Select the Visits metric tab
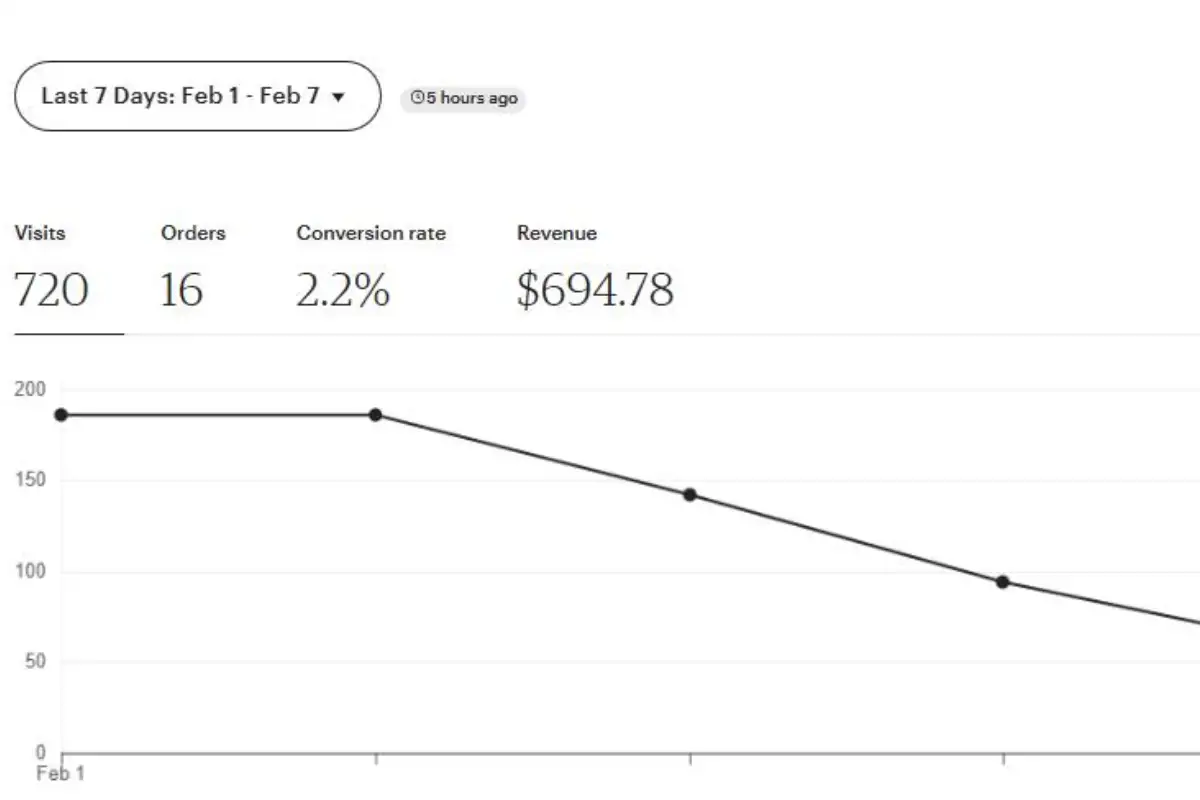1200x800 pixels. click(x=40, y=233)
